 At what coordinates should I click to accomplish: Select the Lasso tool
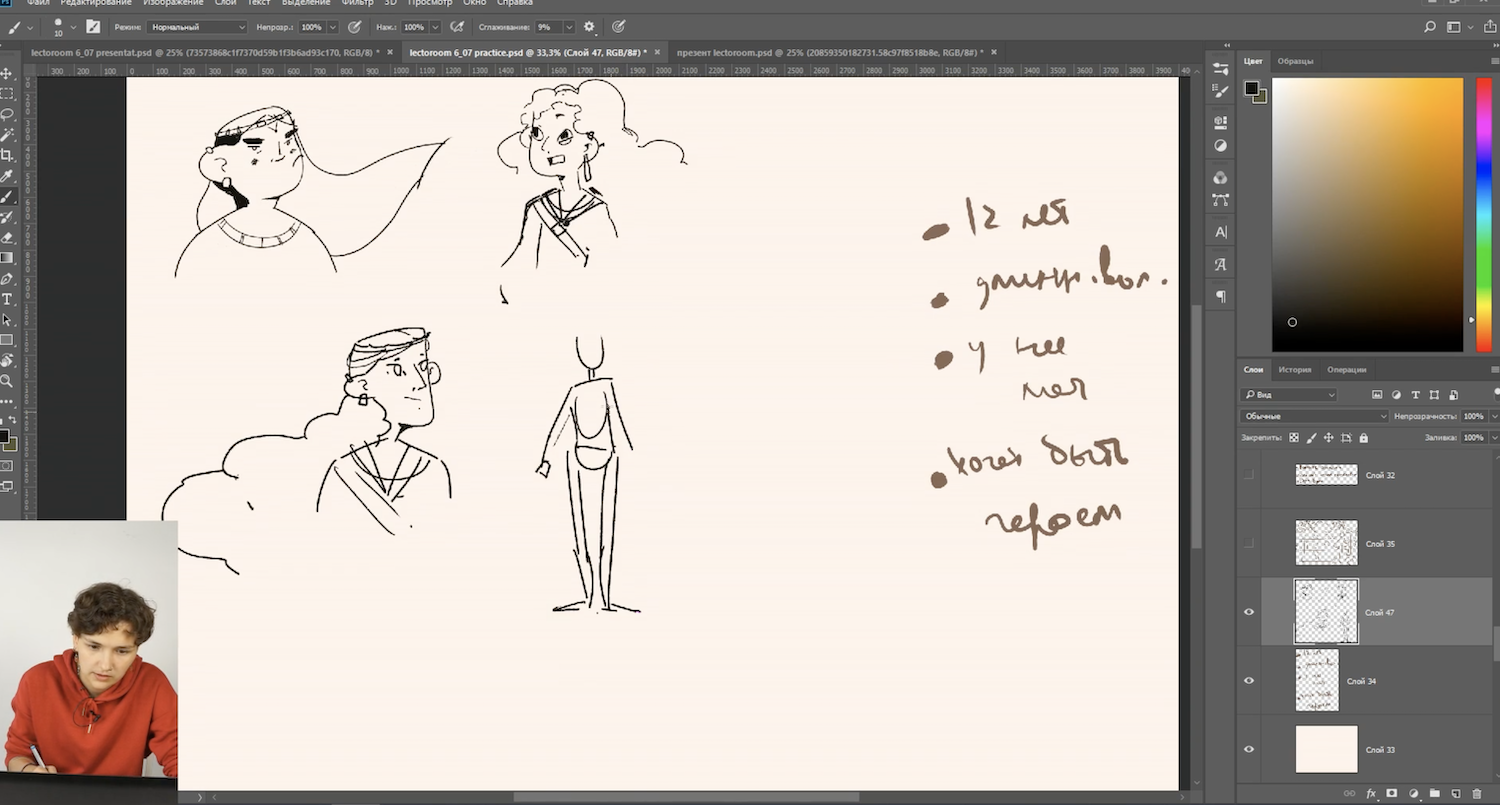pyautogui.click(x=7, y=114)
